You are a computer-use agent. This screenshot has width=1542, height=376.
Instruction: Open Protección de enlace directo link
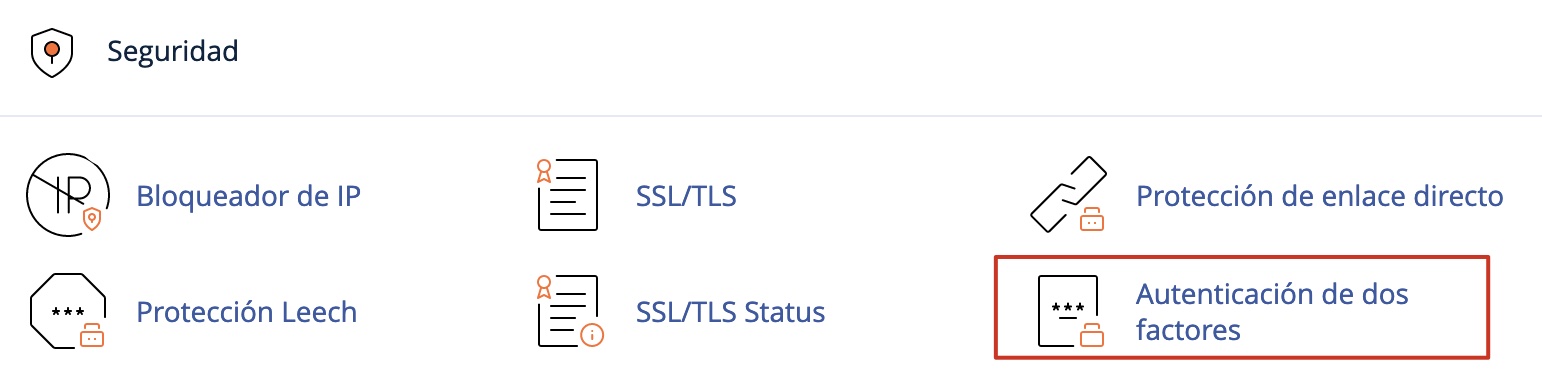(1320, 195)
